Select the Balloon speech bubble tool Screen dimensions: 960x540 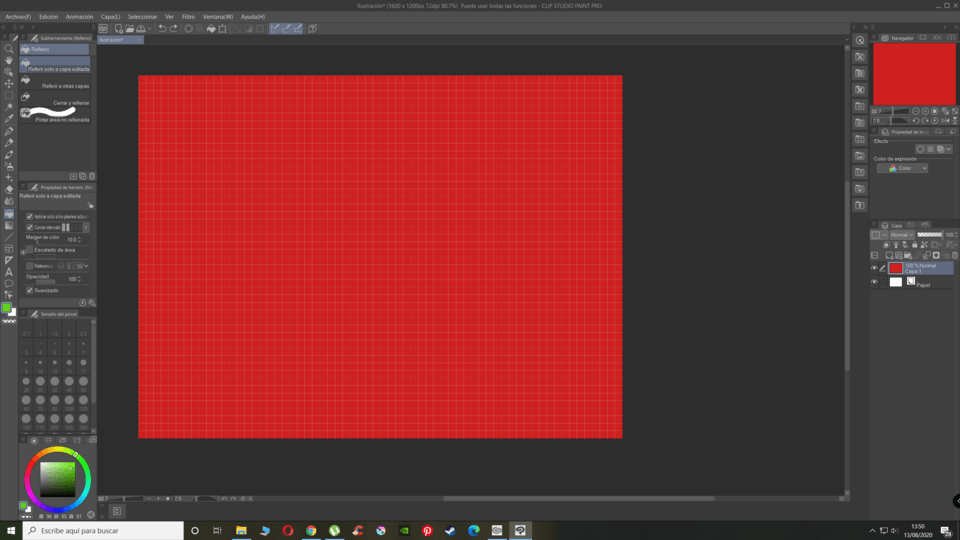[x=9, y=283]
